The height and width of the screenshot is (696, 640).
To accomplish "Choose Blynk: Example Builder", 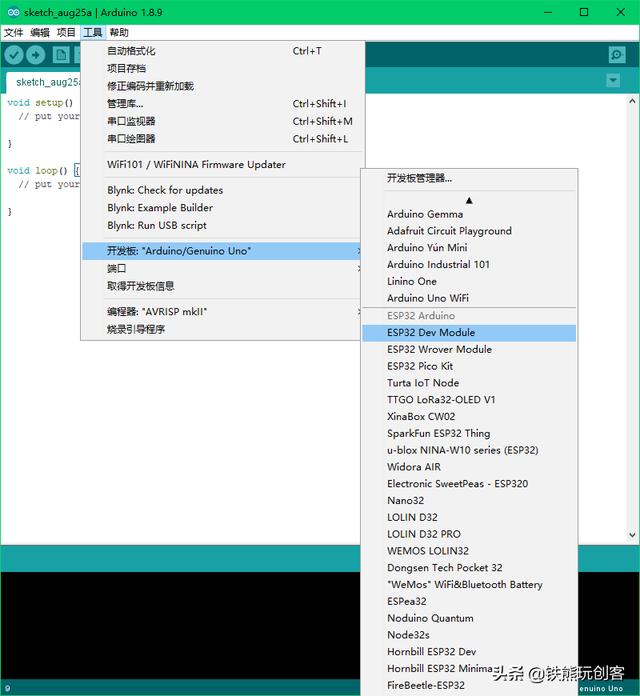I will click(223, 208).
